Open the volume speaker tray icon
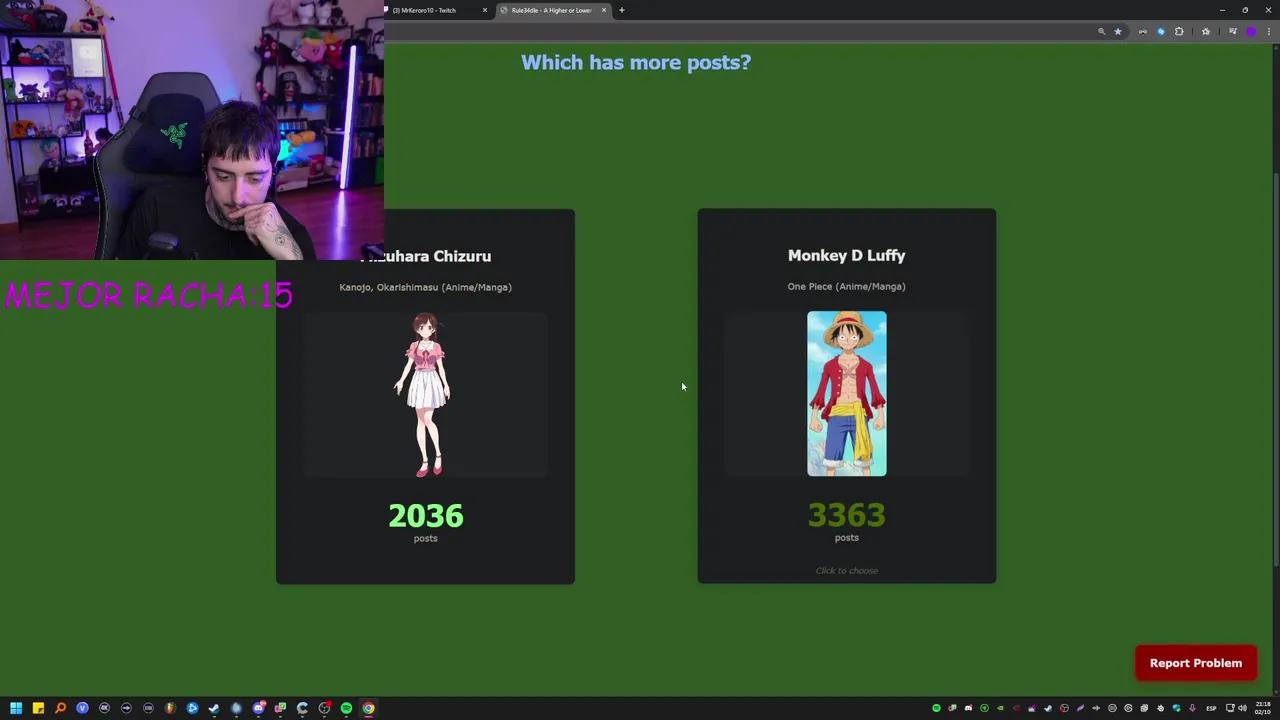Screen dimensions: 1280x720 tap(1243, 708)
